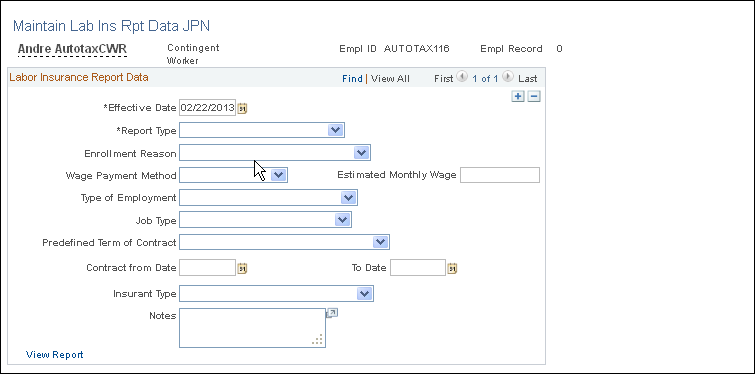Screen dimensions: 755x374
Task: Click the View All link
Action: pyautogui.click(x=390, y=78)
